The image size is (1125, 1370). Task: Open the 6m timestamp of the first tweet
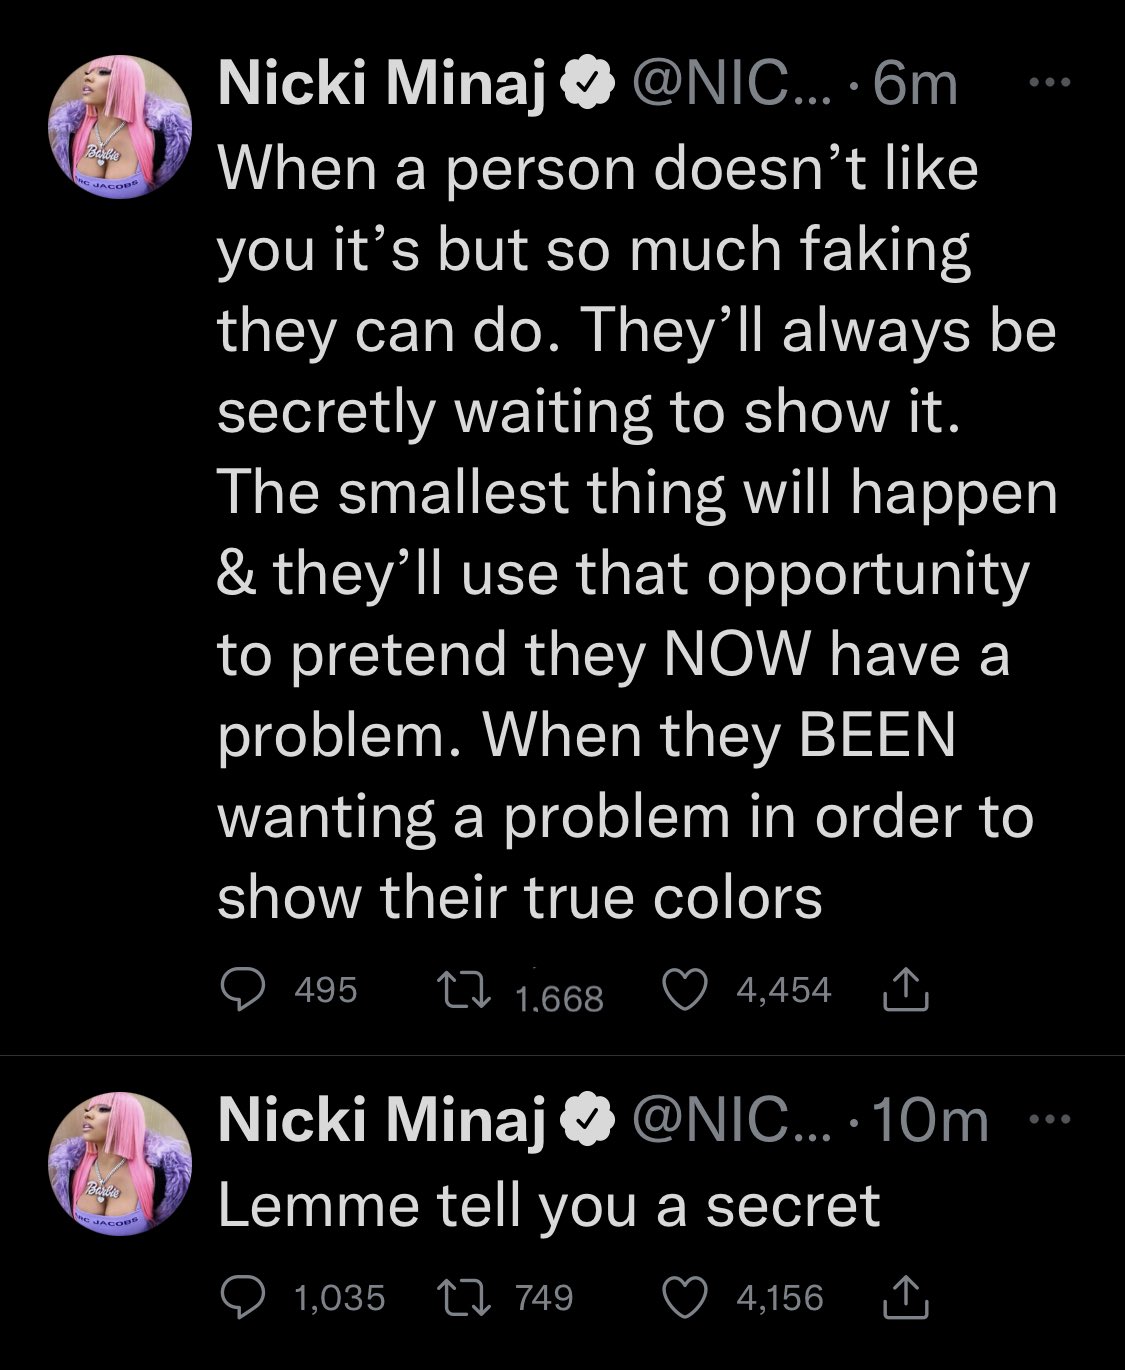(x=914, y=85)
